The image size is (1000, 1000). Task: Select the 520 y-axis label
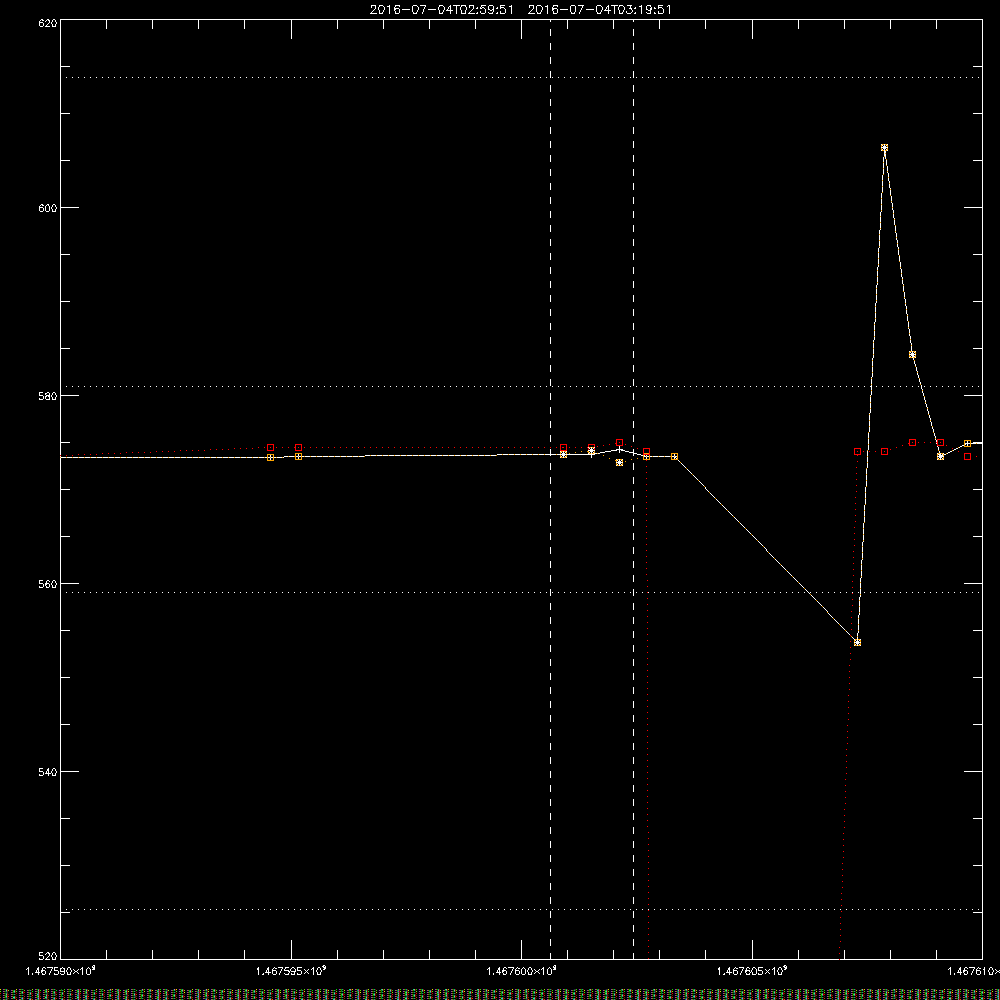pyautogui.click(x=48, y=956)
